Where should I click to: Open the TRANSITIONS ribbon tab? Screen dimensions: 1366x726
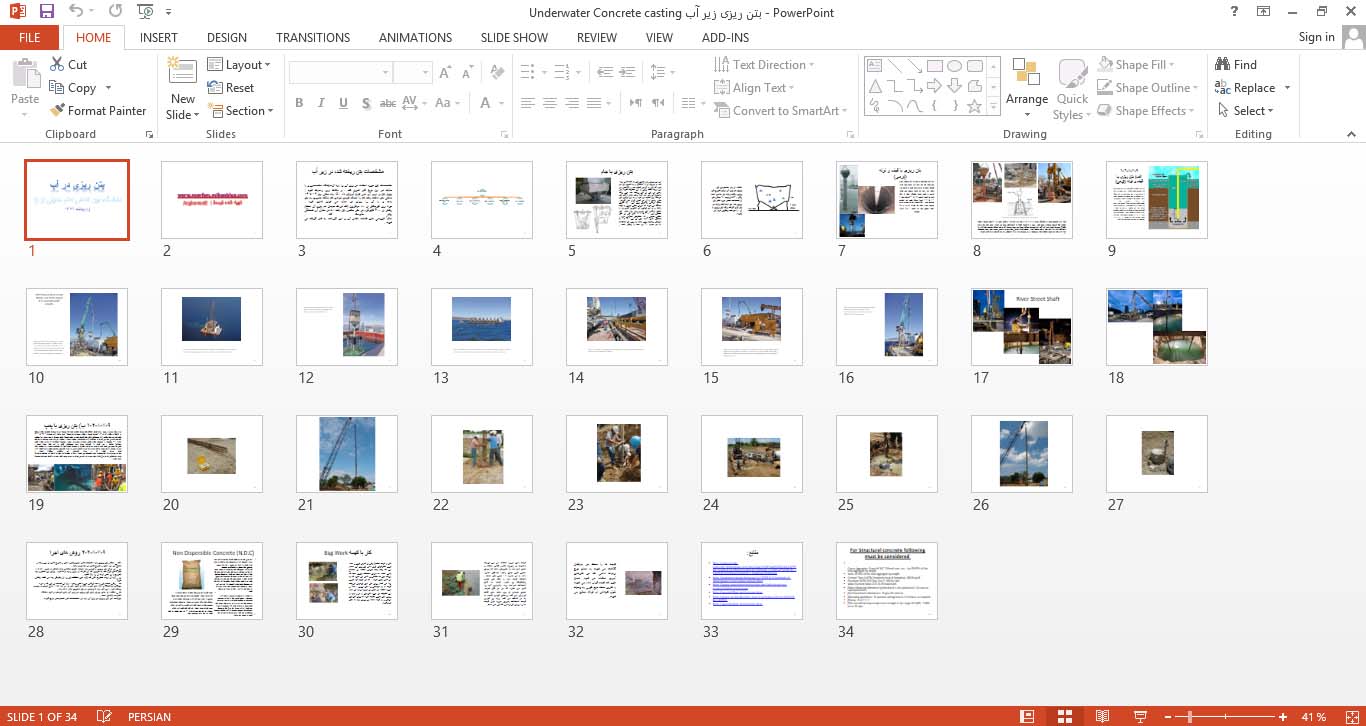pyautogui.click(x=313, y=37)
